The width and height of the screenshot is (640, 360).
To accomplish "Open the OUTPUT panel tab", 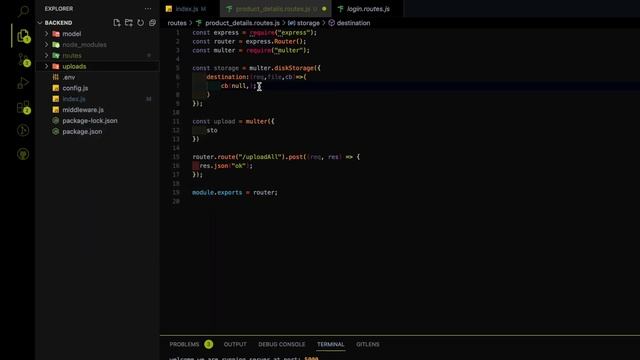I will coord(235,344).
